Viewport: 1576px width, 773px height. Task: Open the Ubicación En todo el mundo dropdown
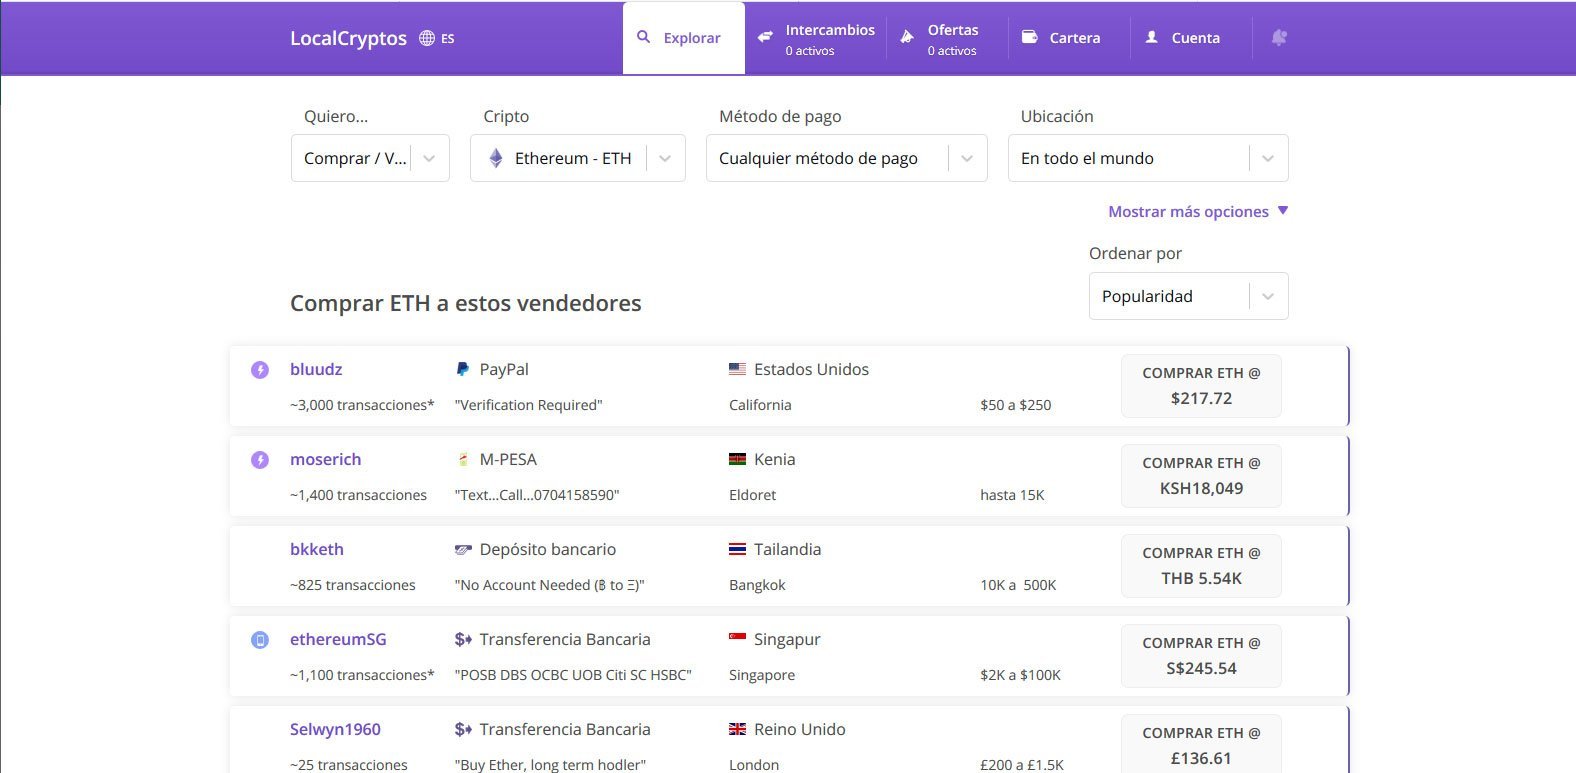coord(1148,158)
